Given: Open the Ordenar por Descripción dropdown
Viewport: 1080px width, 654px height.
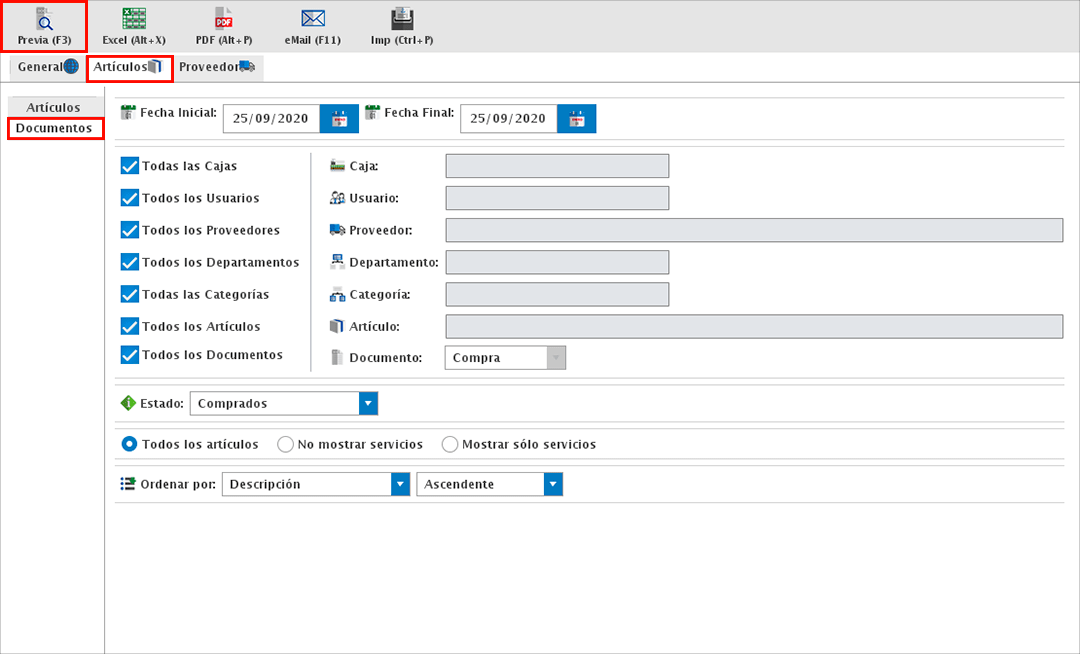Looking at the screenshot, I should [400, 484].
